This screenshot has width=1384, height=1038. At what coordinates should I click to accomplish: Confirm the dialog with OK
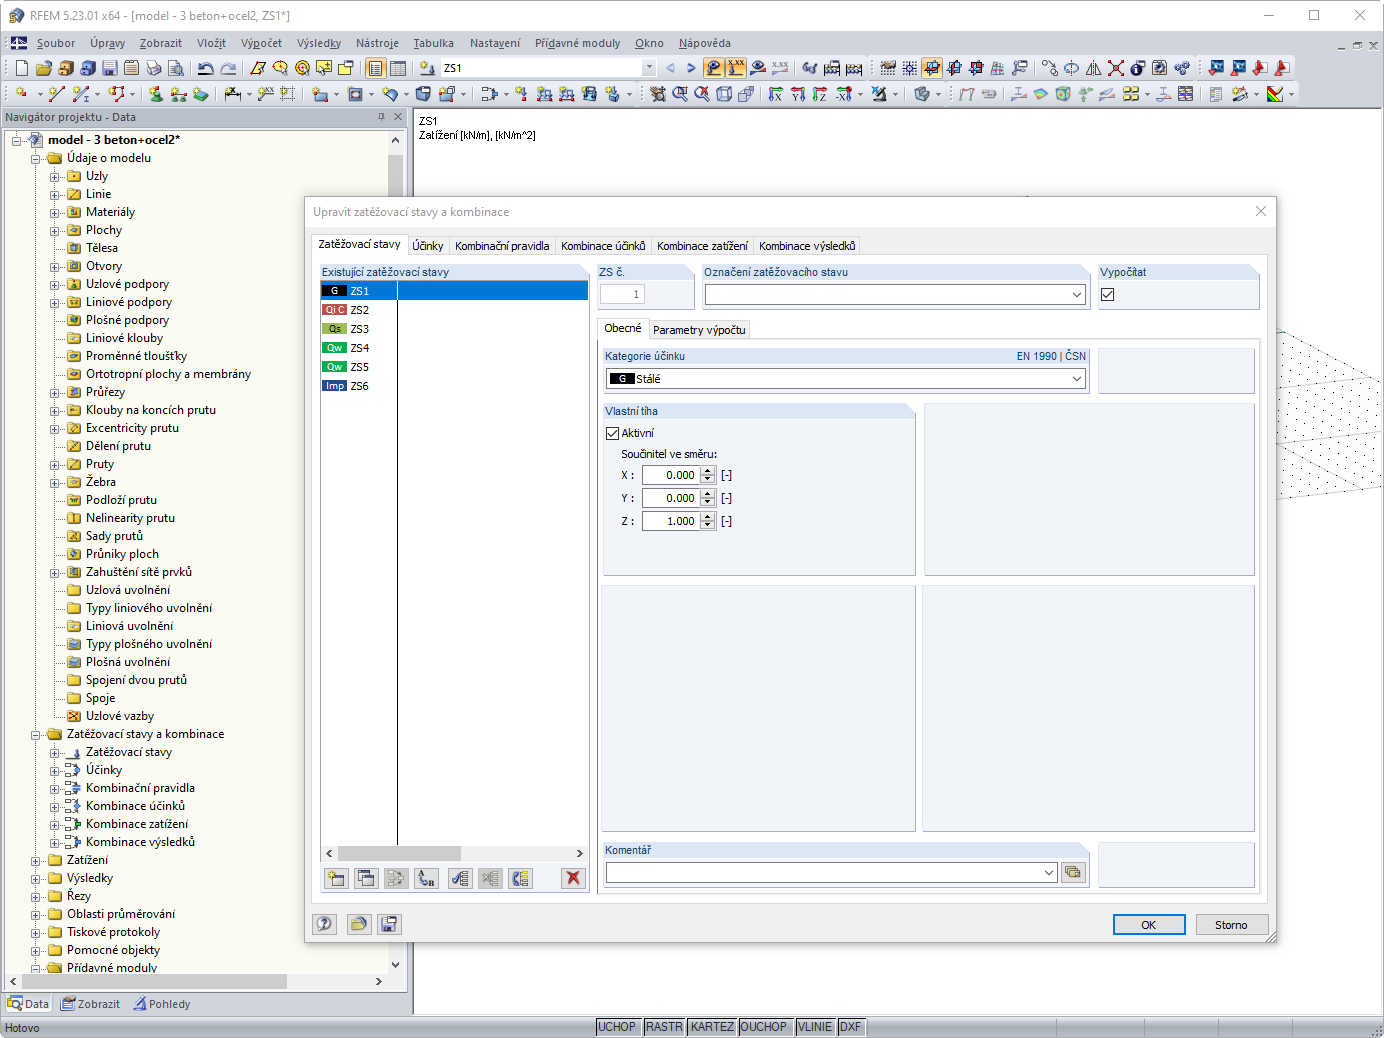pyautogui.click(x=1148, y=924)
